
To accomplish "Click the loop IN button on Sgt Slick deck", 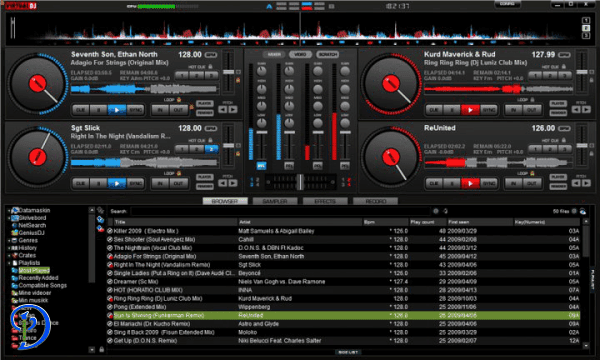I will (160, 184).
